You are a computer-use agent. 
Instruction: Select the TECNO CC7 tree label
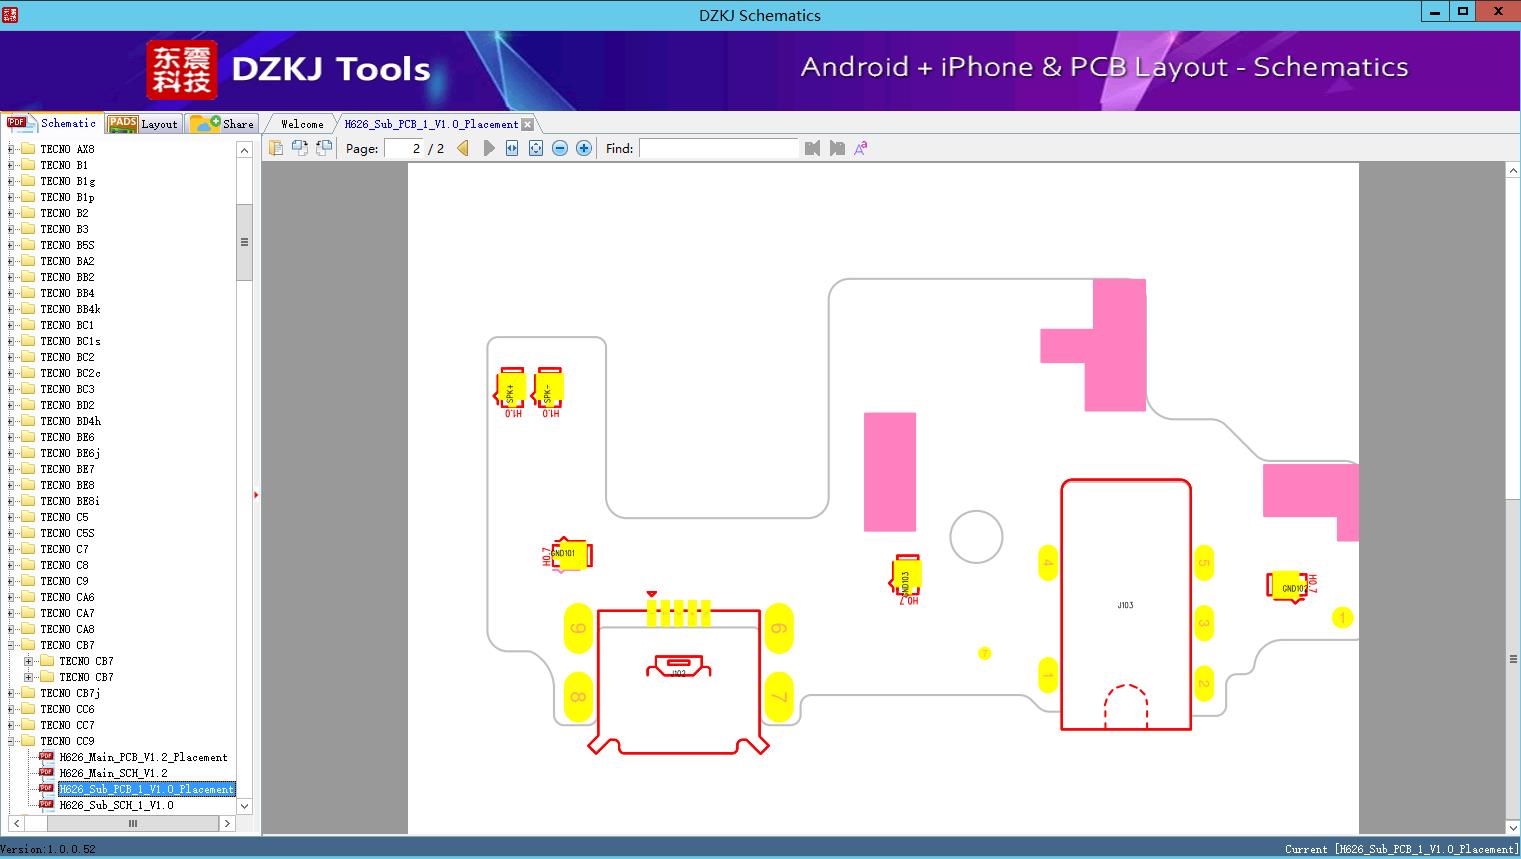67,725
